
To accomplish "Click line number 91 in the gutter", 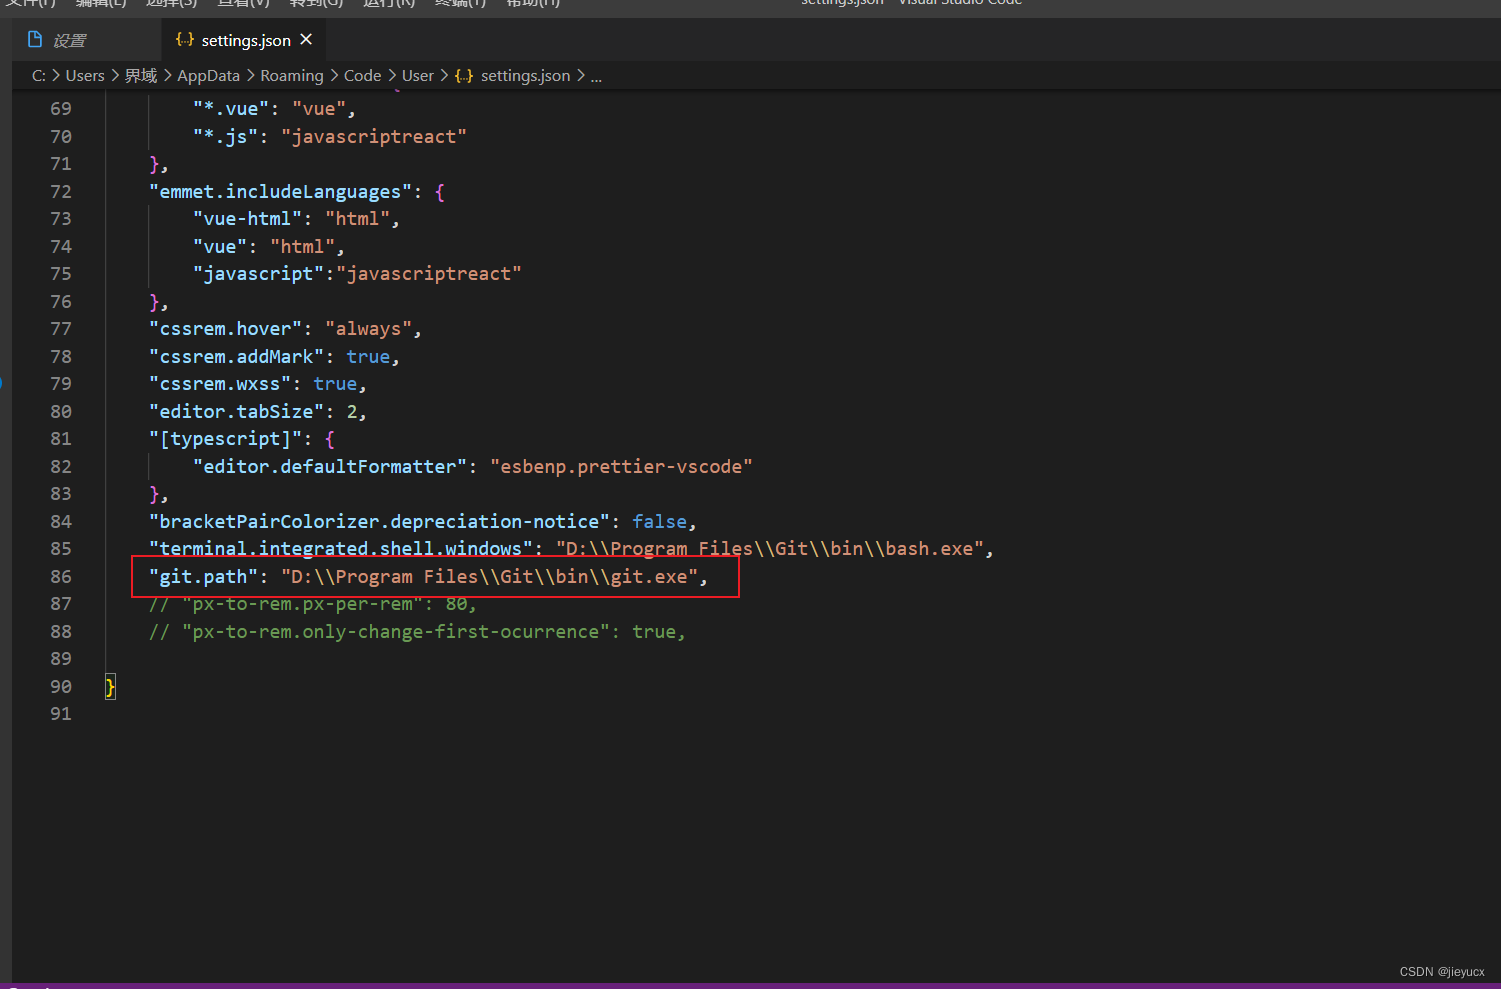I will click(x=61, y=713).
